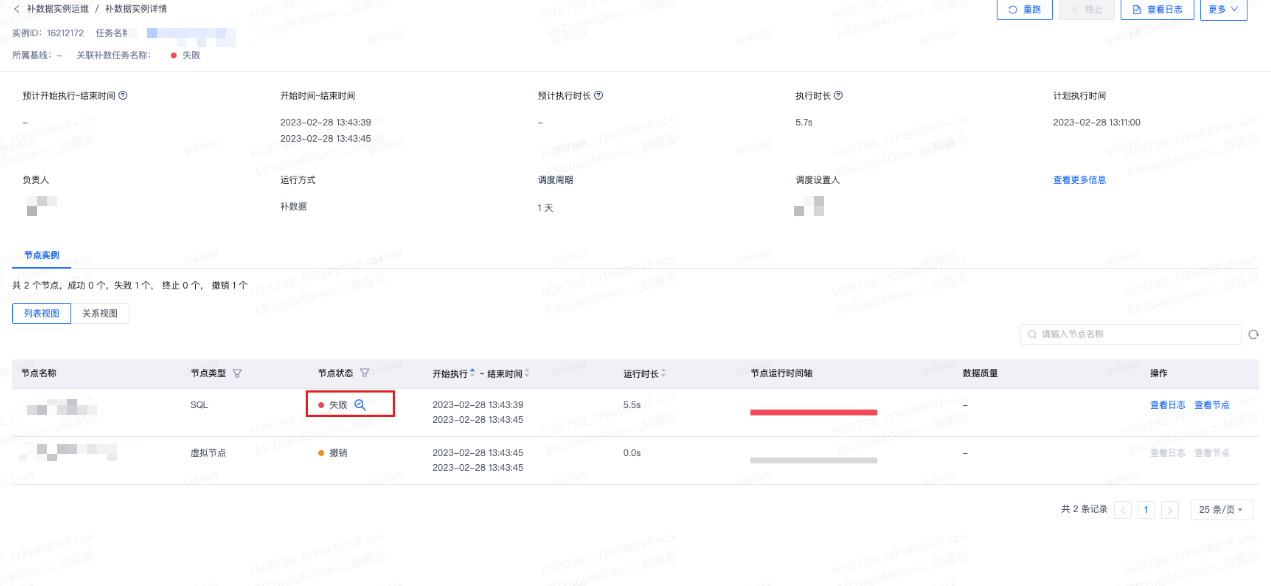Sort the table by 开始执行 column
This screenshot has width=1271, height=586.
tap(473, 373)
